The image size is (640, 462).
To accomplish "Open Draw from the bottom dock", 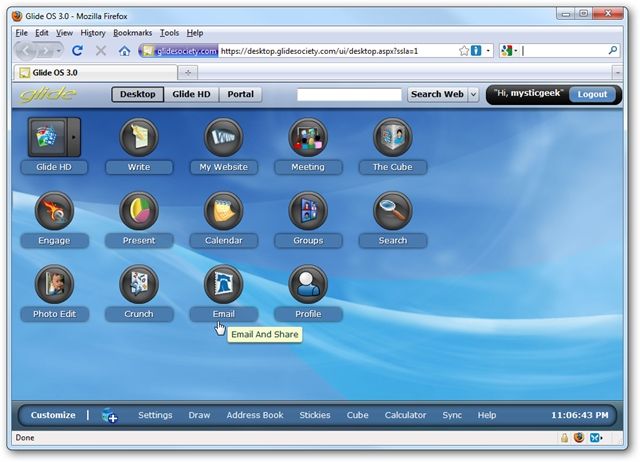I will click(199, 415).
